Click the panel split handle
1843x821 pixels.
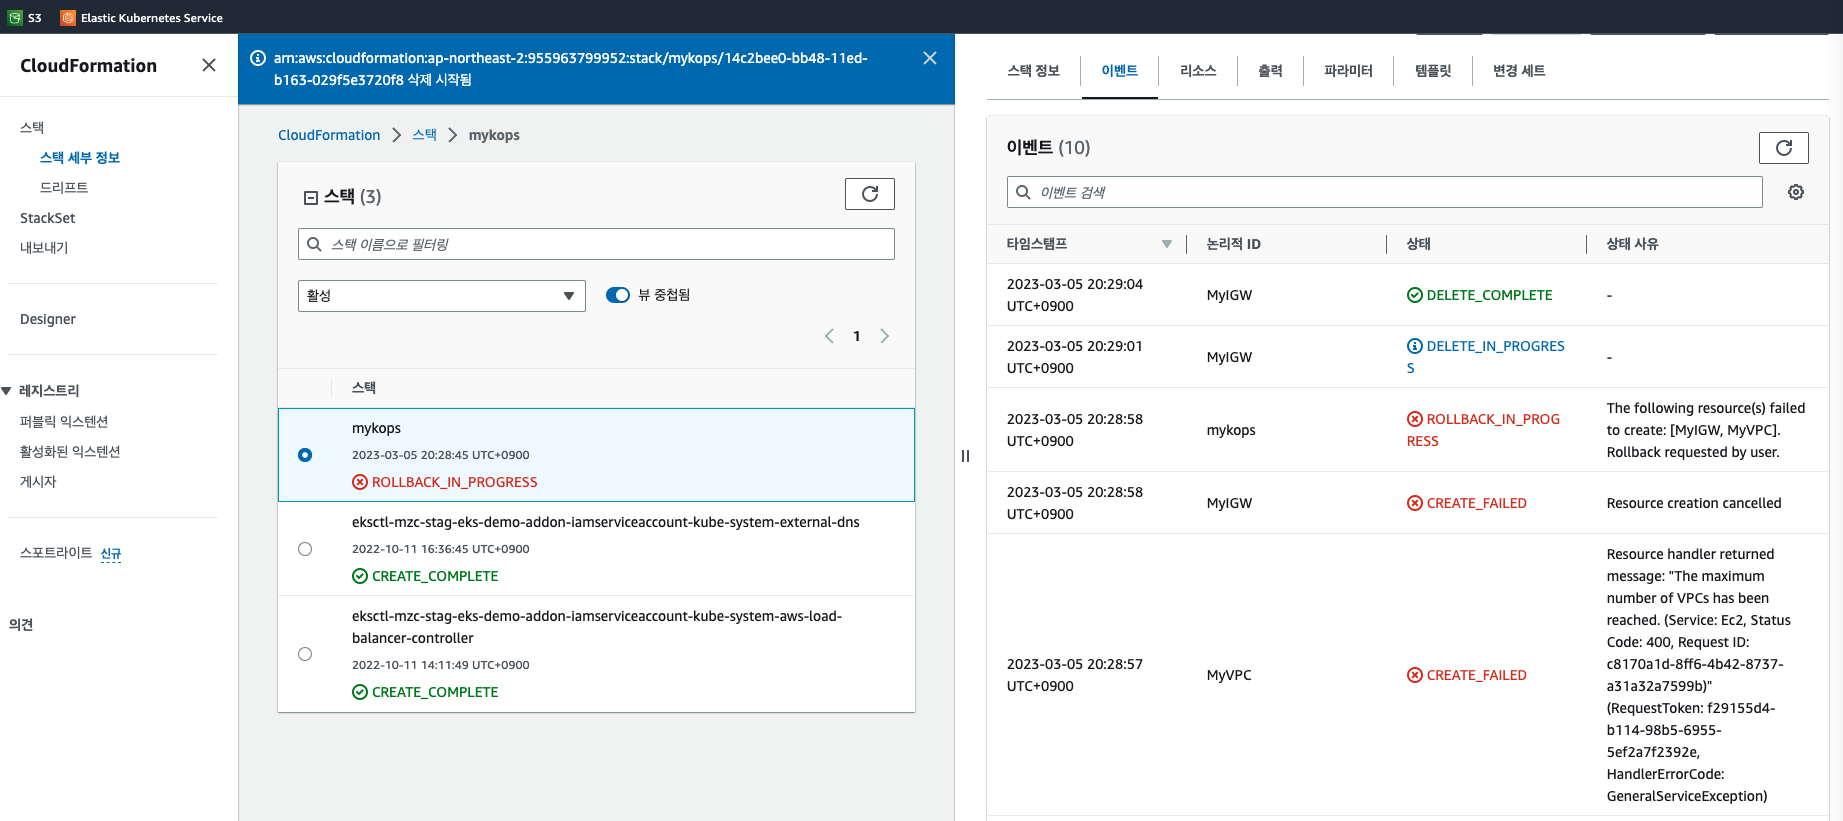tap(965, 456)
